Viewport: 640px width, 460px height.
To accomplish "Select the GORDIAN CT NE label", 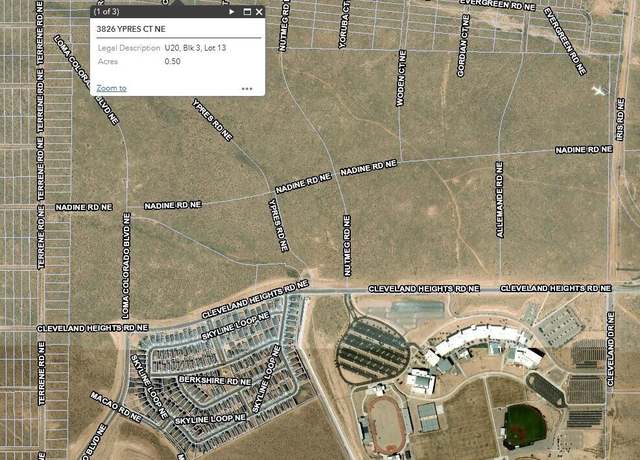I will click(x=463, y=46).
